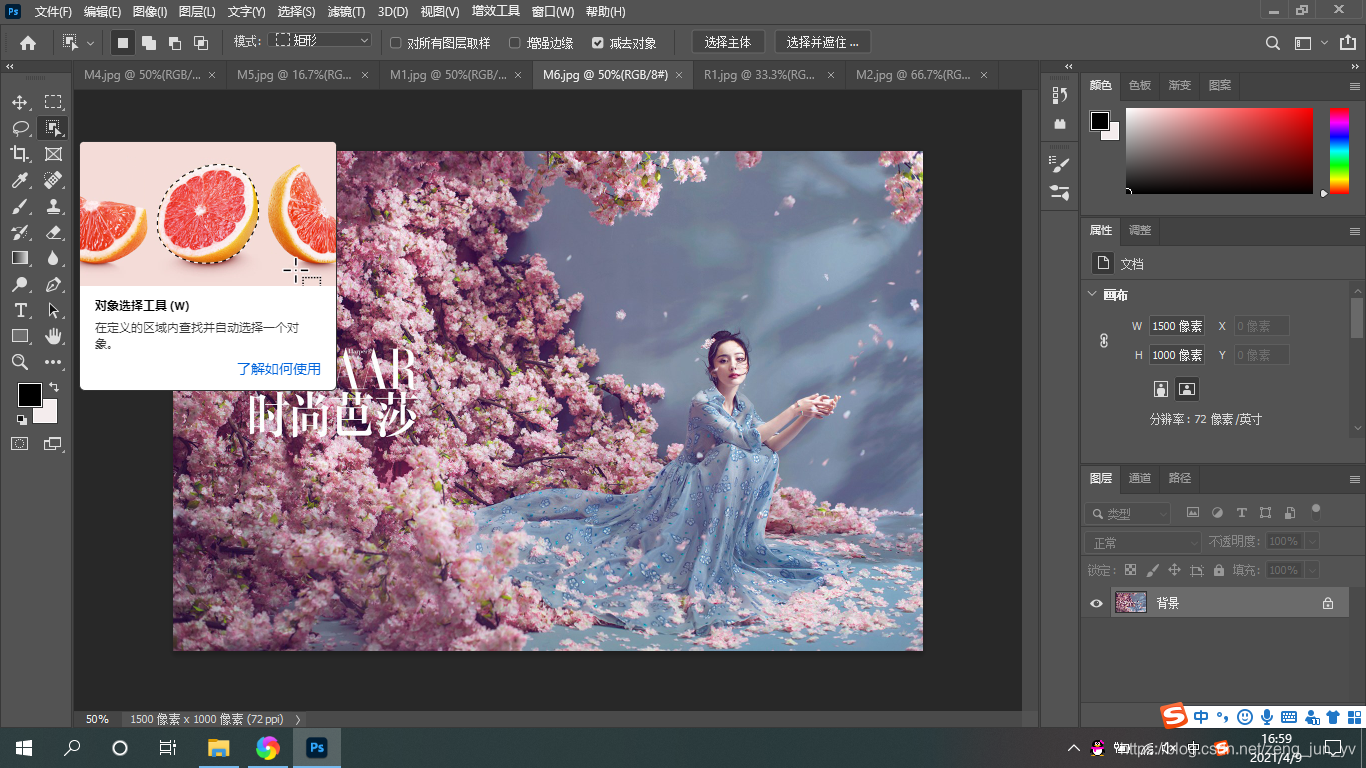Pick a color from the rainbow spectrum bar
The width and height of the screenshot is (1366, 768).
1339,150
